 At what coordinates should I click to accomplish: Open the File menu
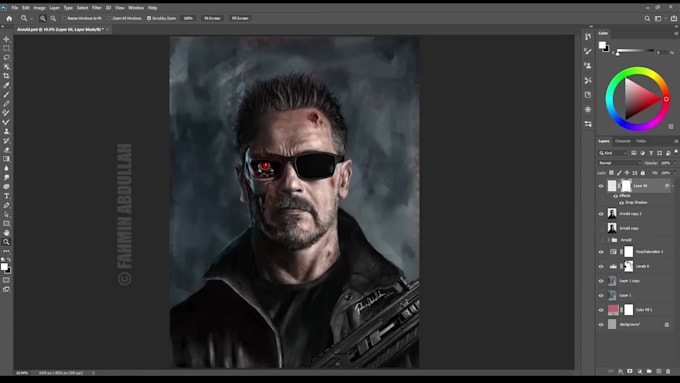15,8
